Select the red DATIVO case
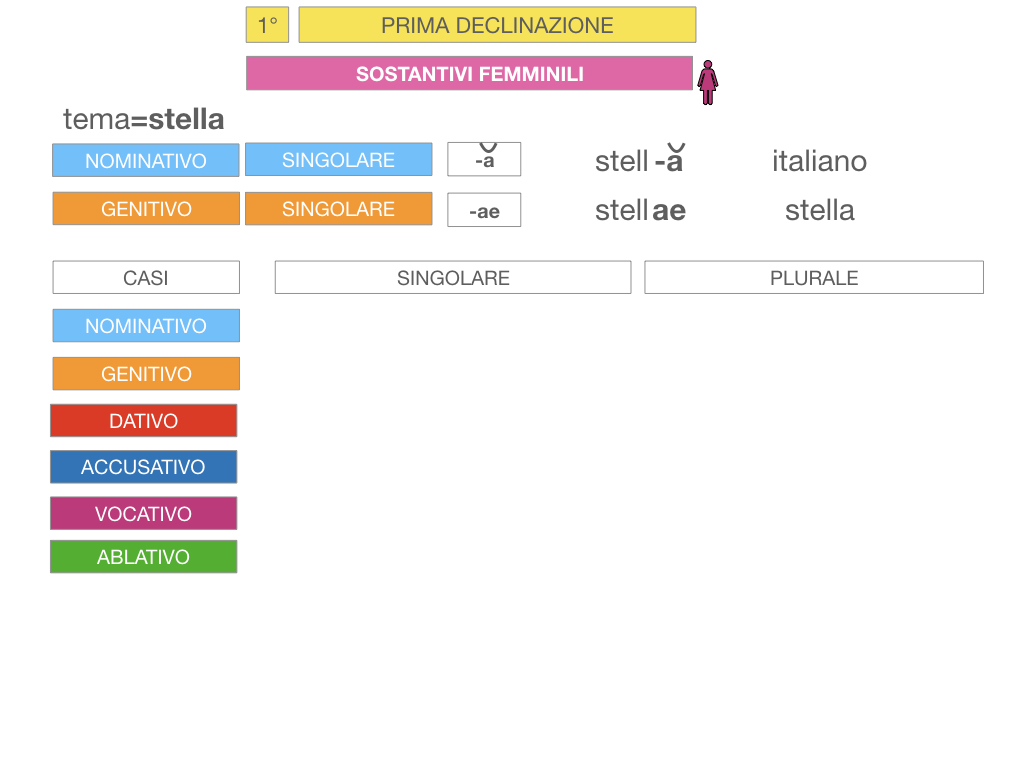The height and width of the screenshot is (768, 1024). 144,421
